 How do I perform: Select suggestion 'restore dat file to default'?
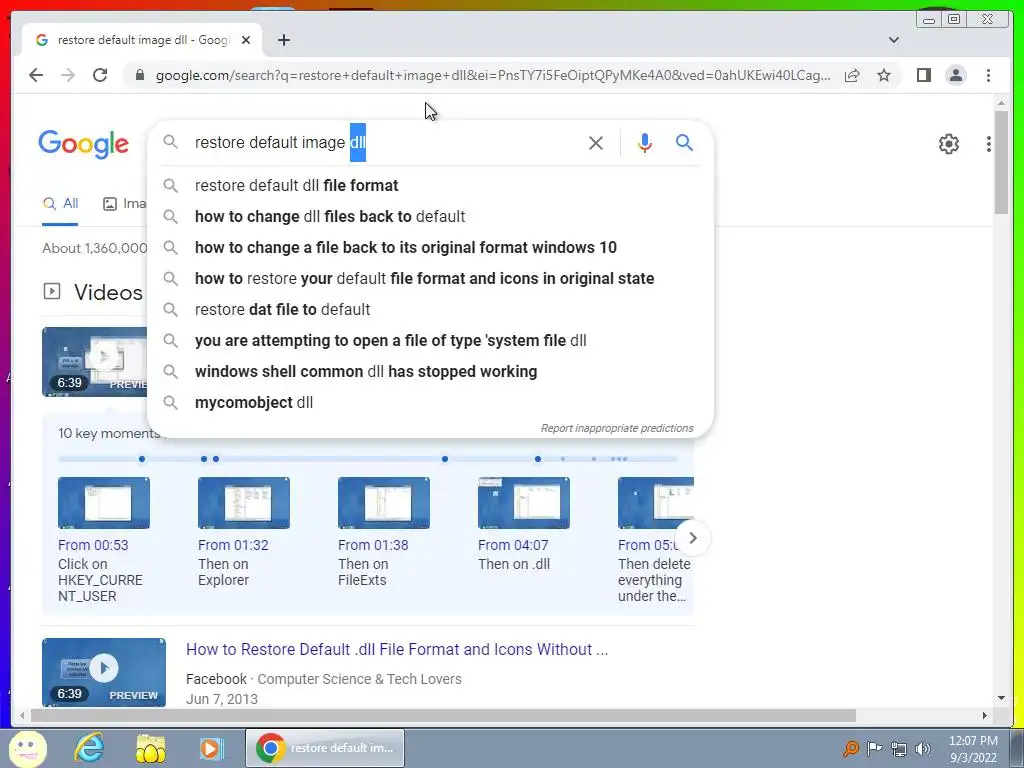[430, 310]
